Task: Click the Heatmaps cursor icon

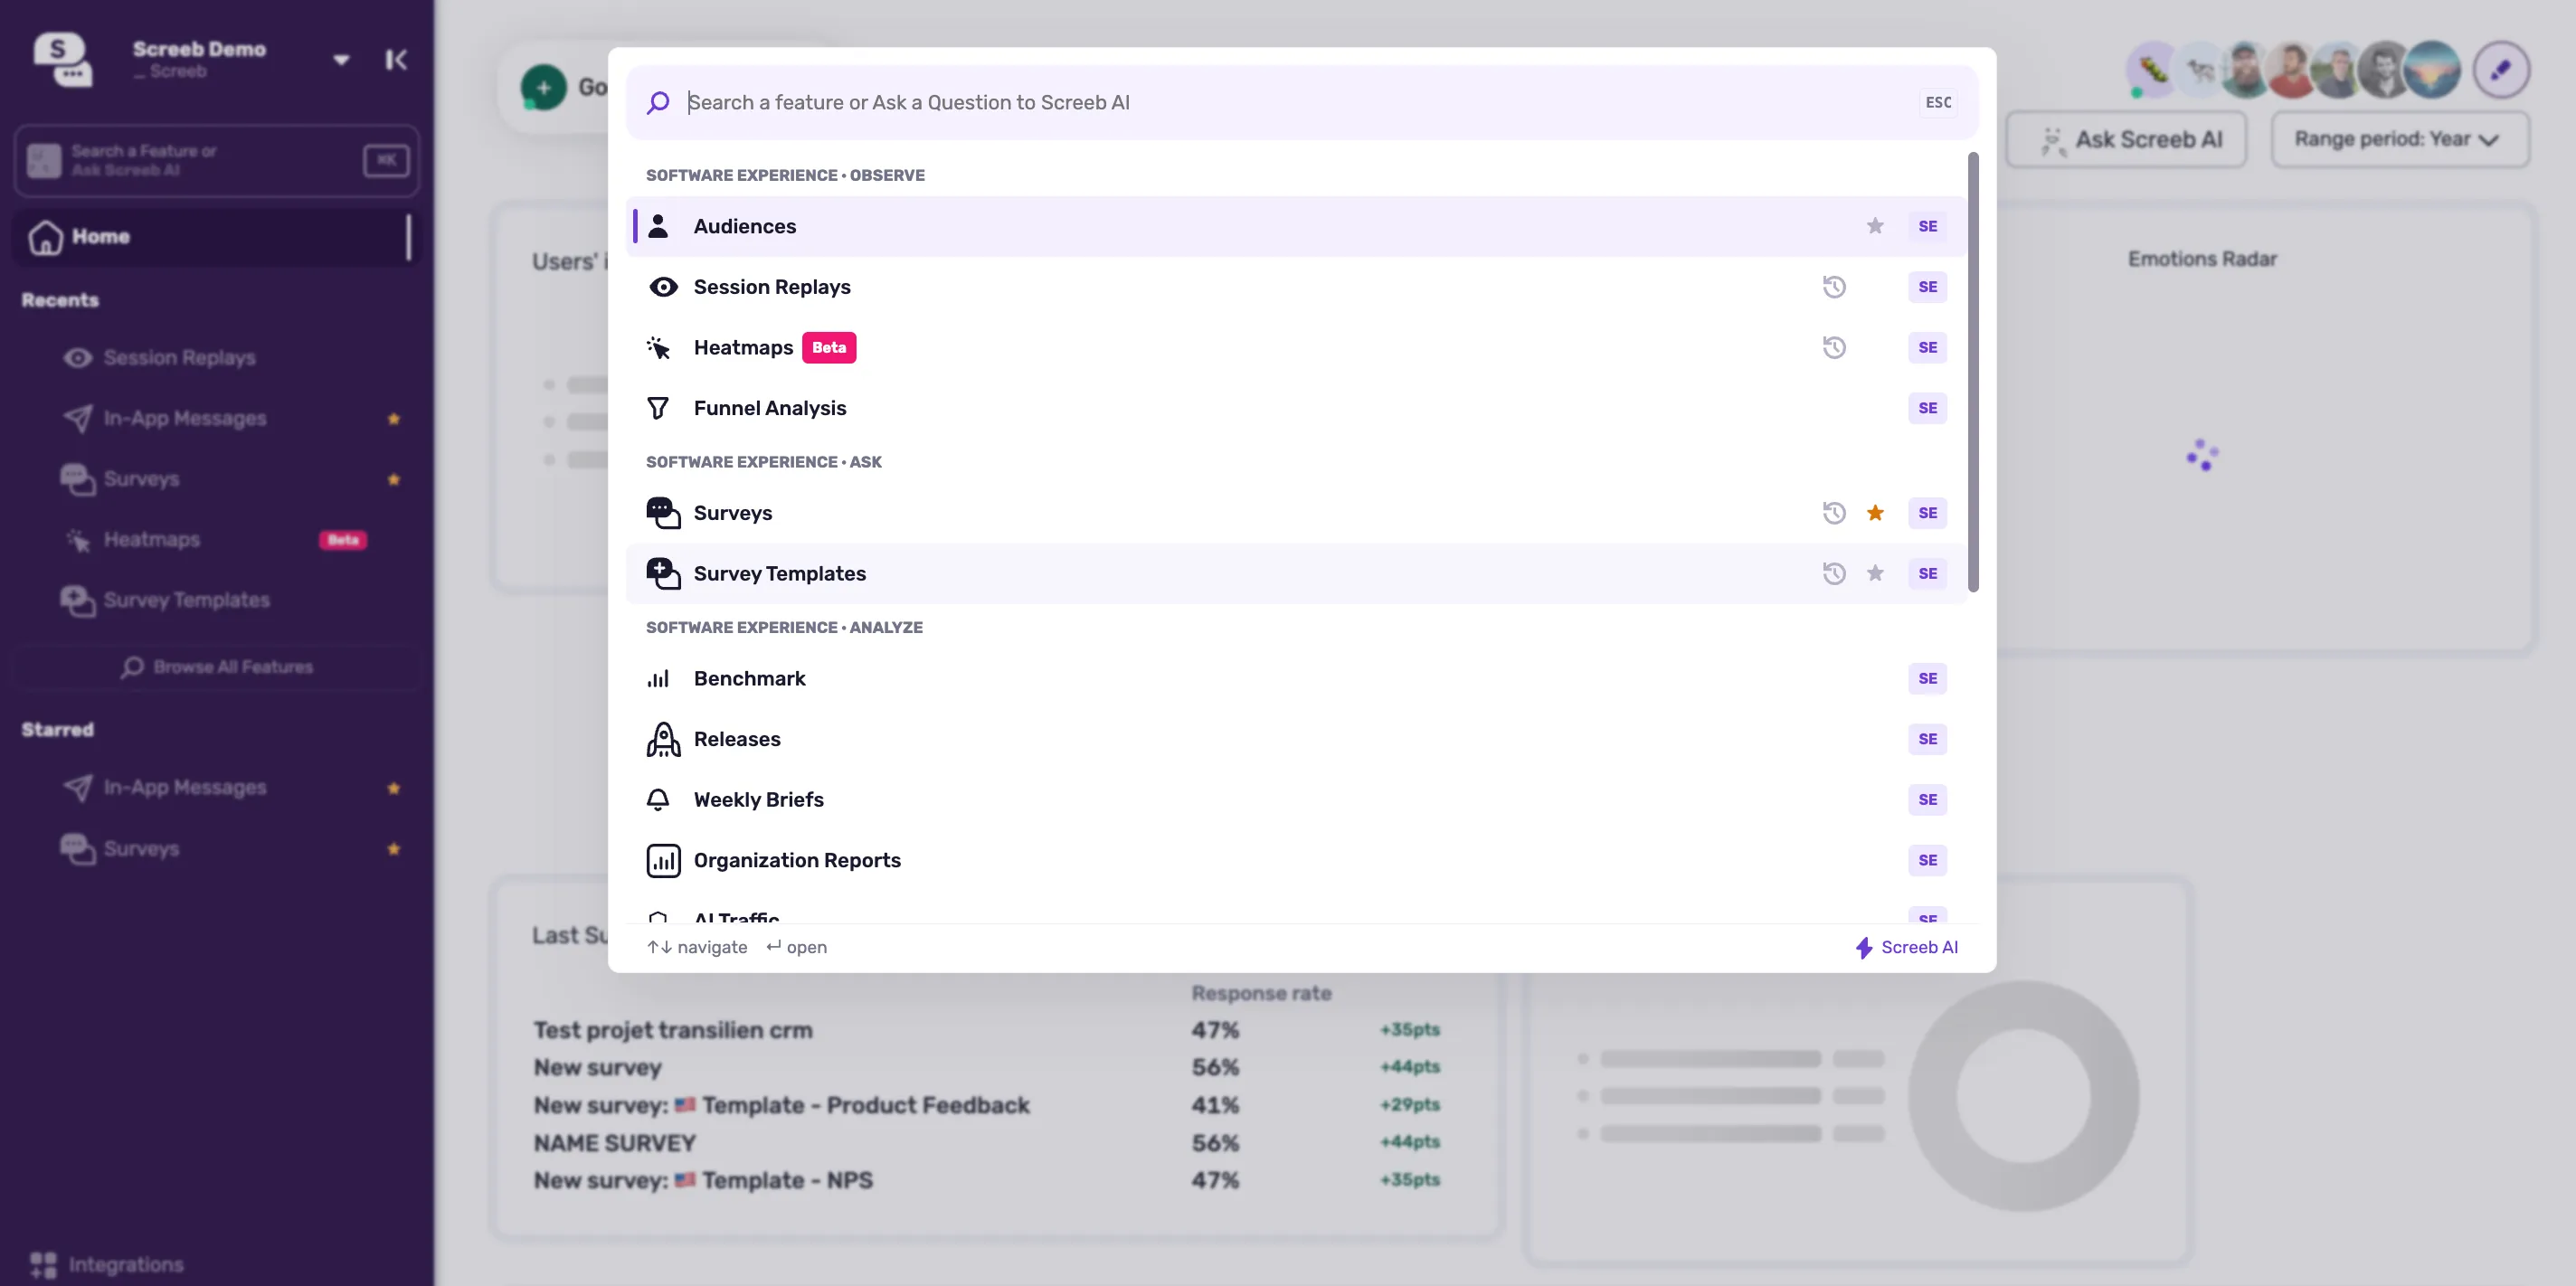Action: coord(658,347)
